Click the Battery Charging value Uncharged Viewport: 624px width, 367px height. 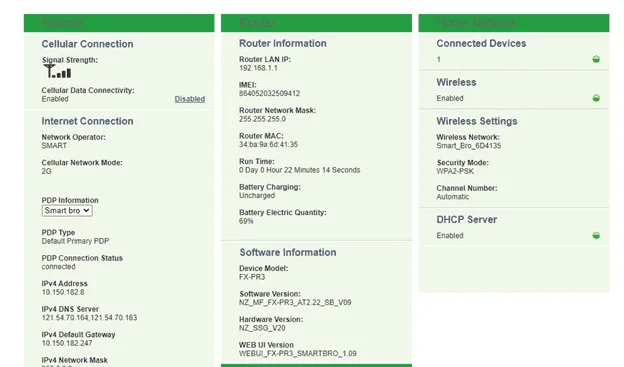257,195
